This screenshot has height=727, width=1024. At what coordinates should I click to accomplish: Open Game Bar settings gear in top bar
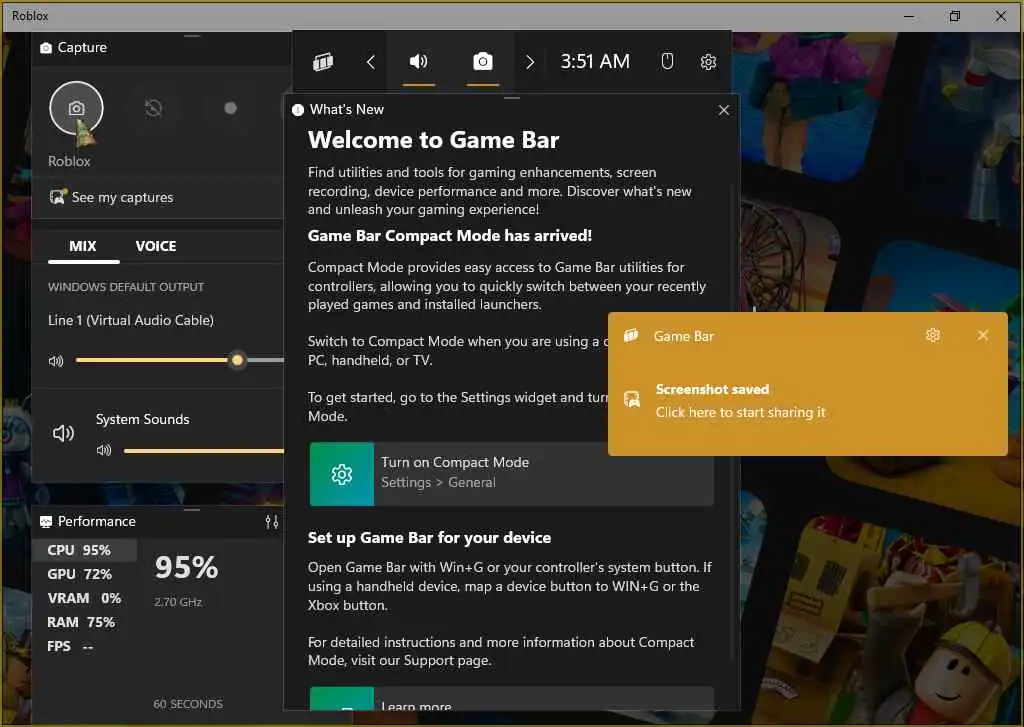click(x=709, y=62)
